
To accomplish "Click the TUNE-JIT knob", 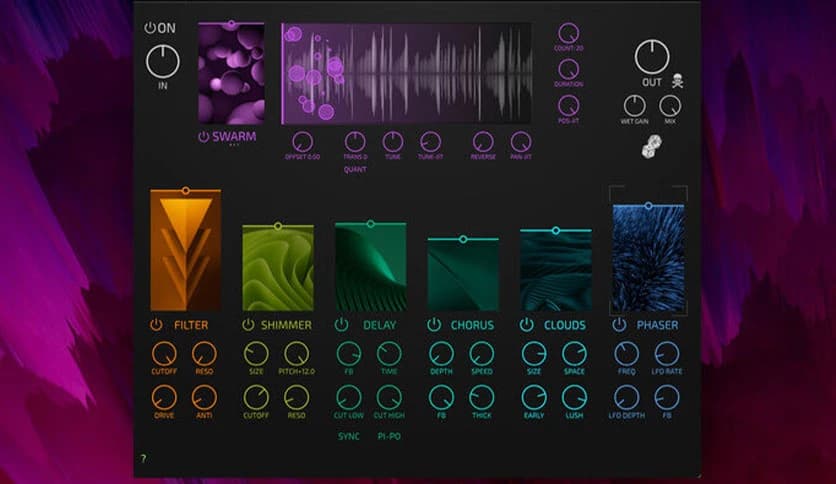I will click(430, 142).
